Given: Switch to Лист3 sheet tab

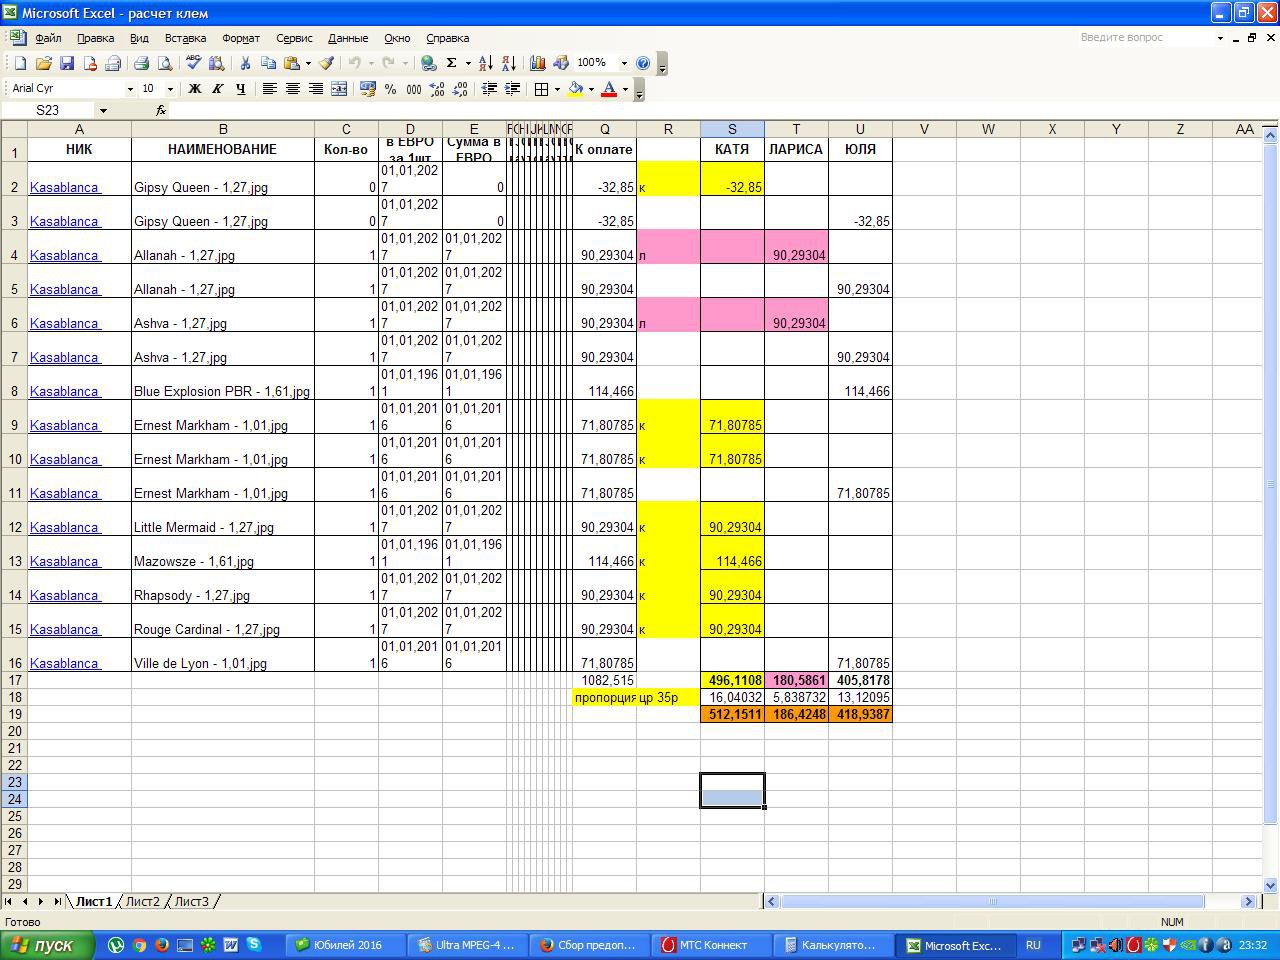Looking at the screenshot, I should 192,901.
